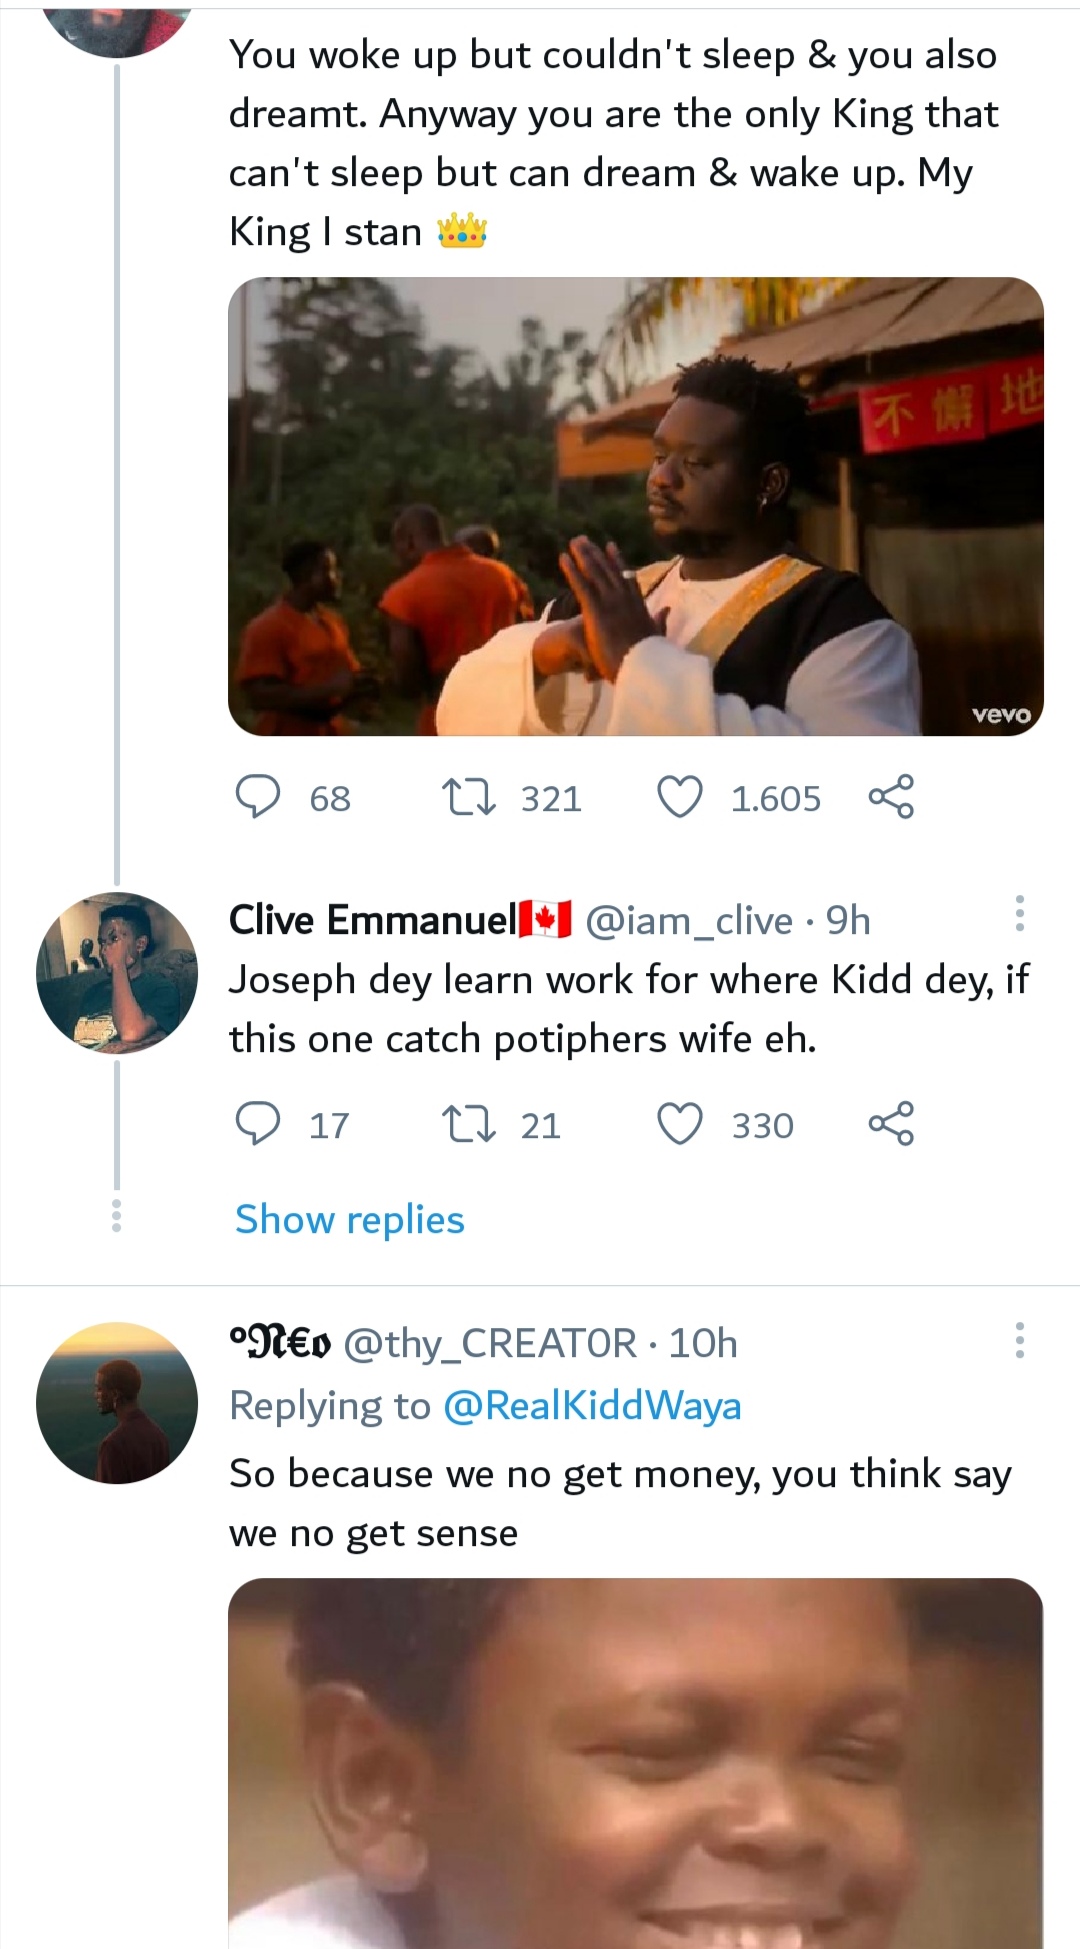Tap the three-dot thread indicator below the replies line
Viewport: 1080px width, 1949px height.
[117, 1215]
